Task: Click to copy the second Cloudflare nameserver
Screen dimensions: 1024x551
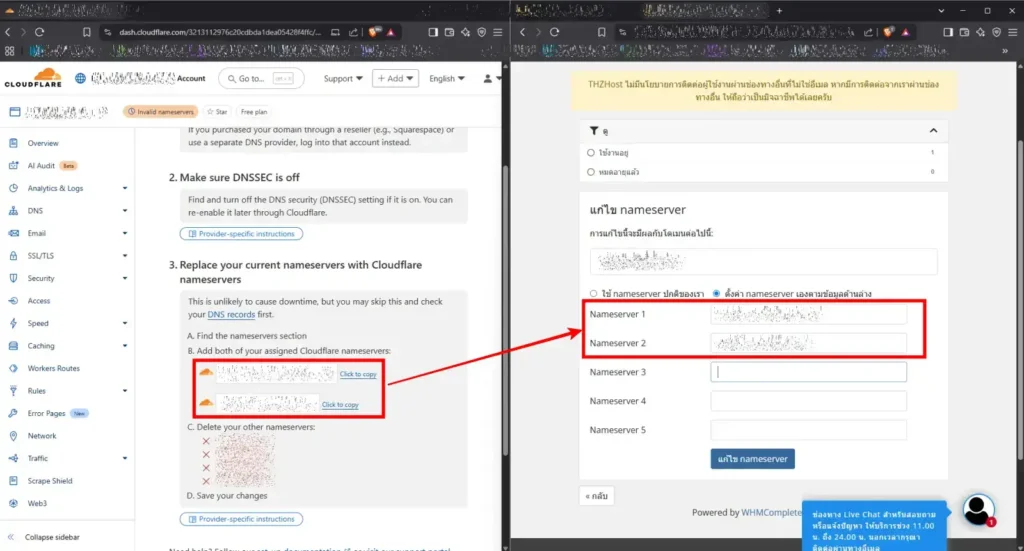Action: pyautogui.click(x=340, y=405)
